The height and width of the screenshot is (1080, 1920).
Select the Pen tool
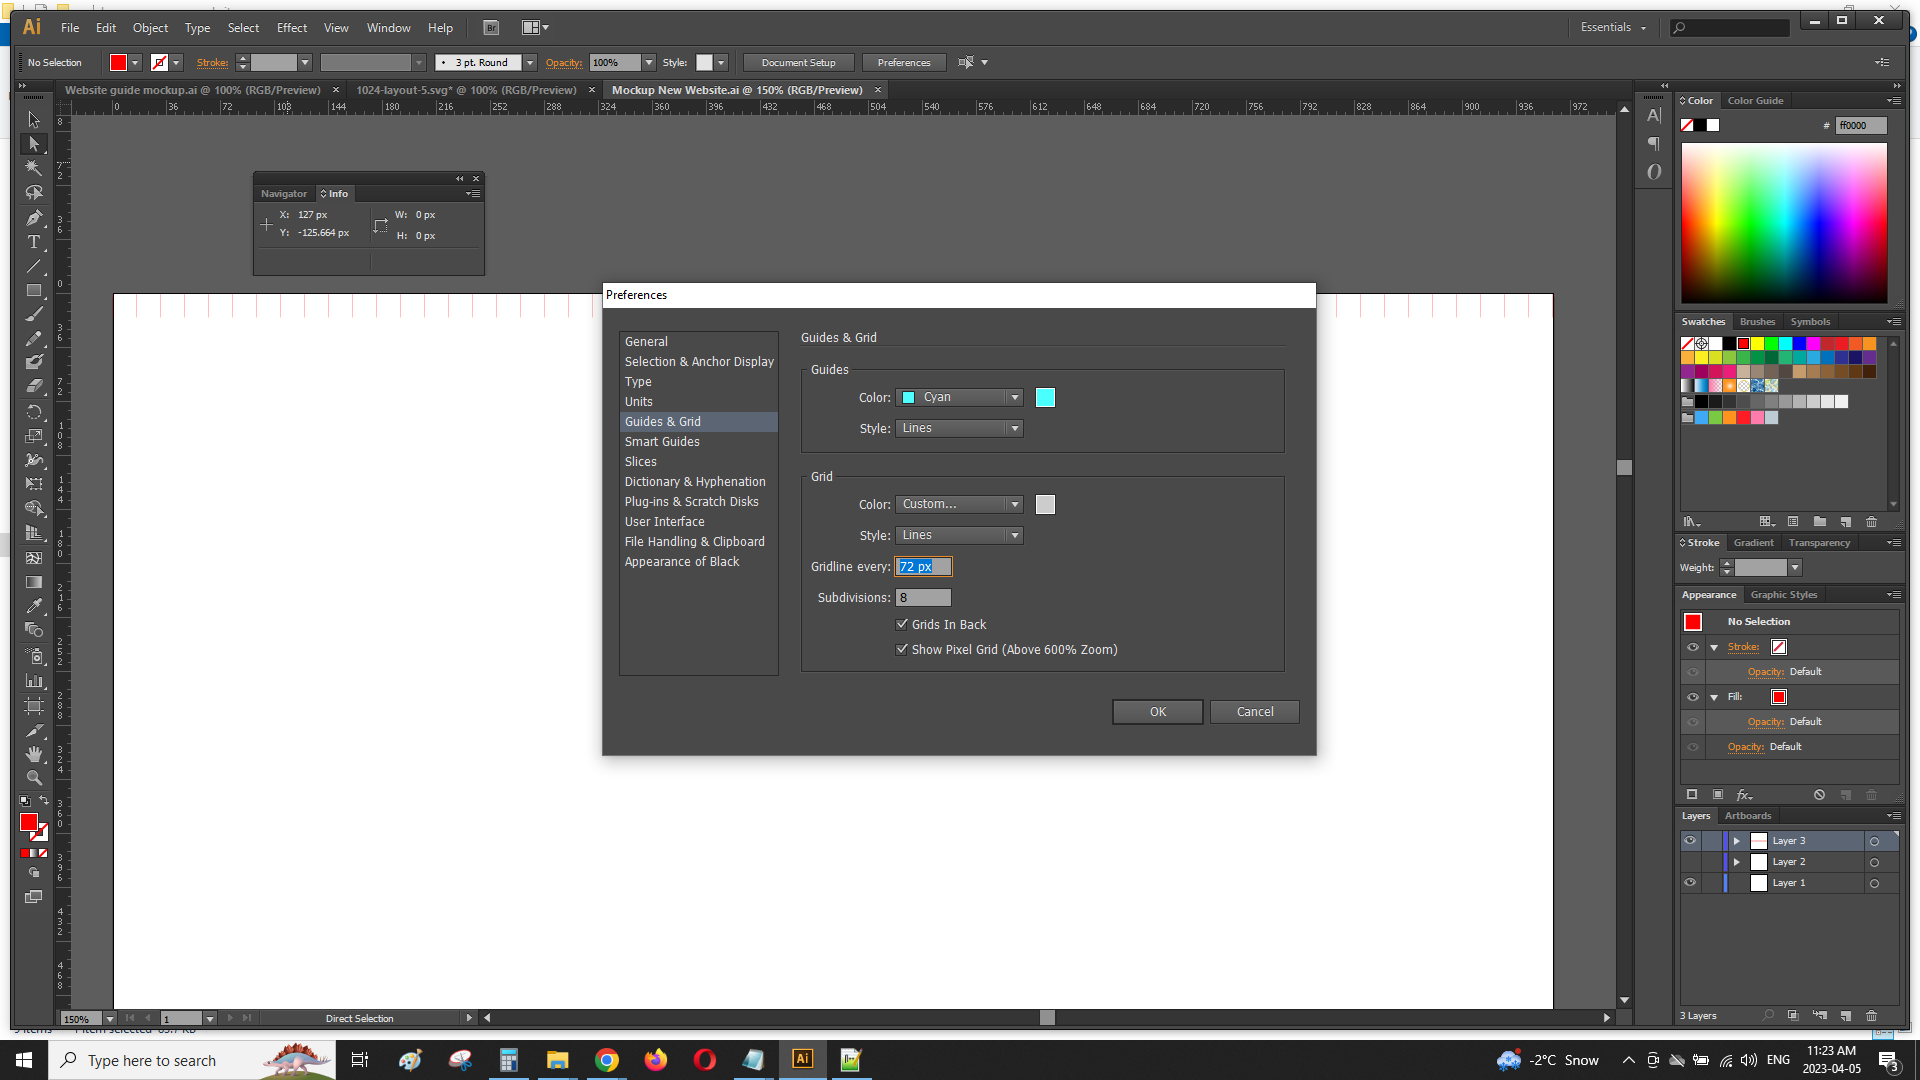point(34,218)
